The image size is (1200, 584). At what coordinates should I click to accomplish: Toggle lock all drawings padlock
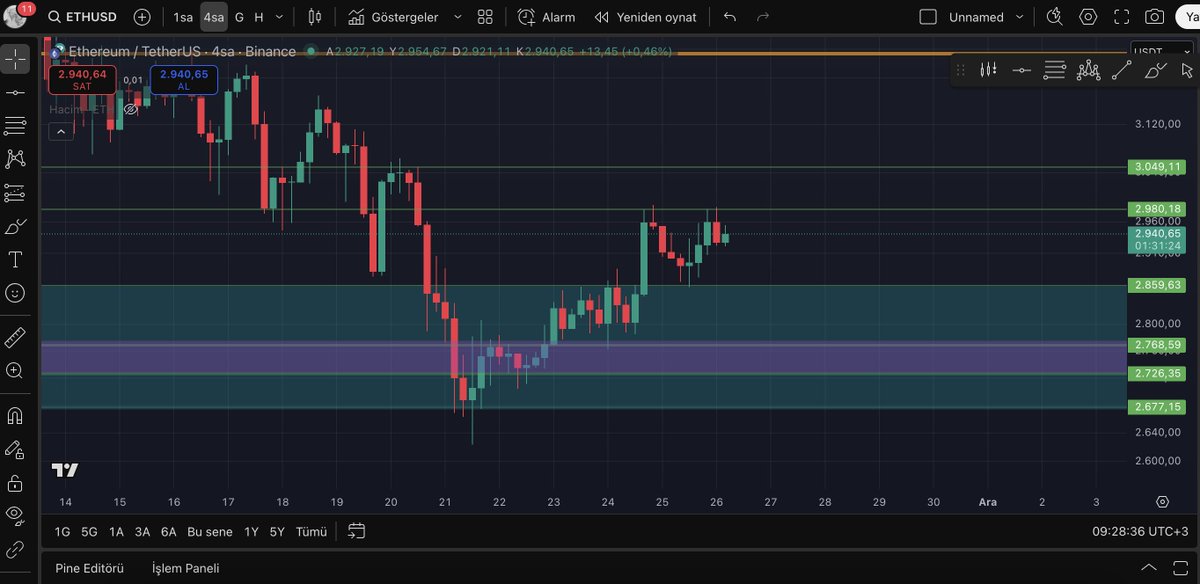click(15, 483)
